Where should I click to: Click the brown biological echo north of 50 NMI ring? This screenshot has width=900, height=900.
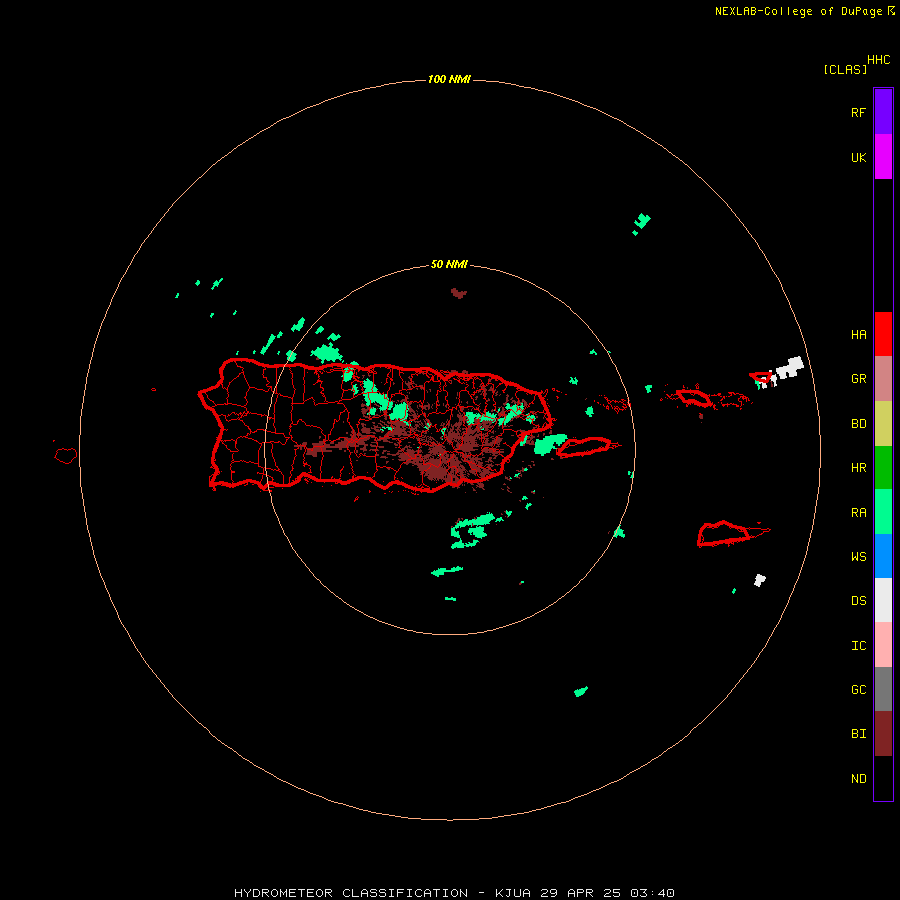[x=458, y=293]
